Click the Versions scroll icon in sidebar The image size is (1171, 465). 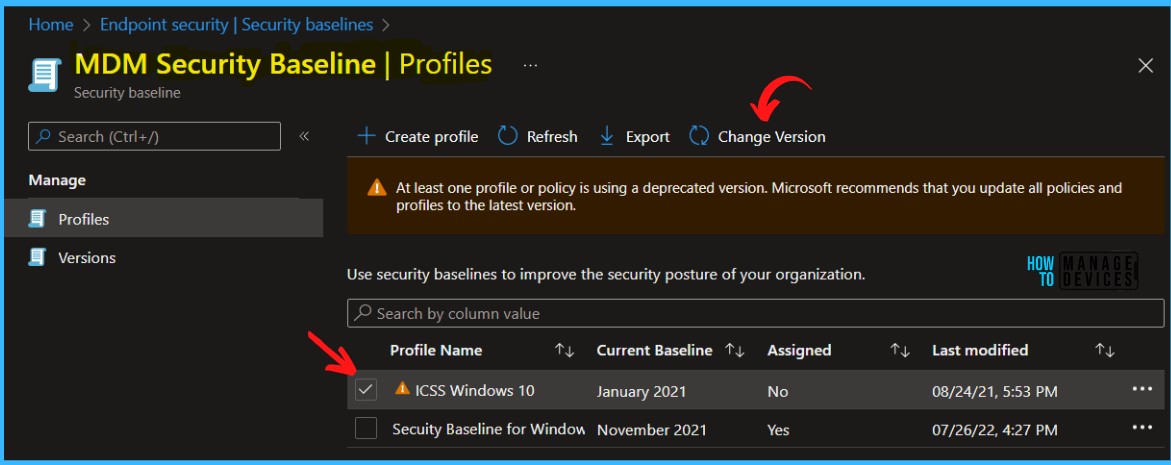point(37,258)
